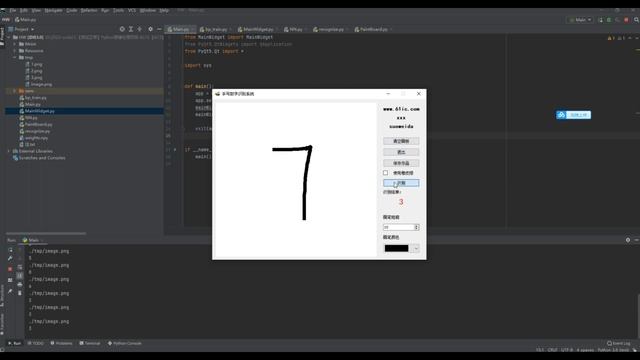This screenshot has width=640, height=360.
Task: Stop the process via red Run-panel icon
Action: pyautogui.click(x=10, y=269)
